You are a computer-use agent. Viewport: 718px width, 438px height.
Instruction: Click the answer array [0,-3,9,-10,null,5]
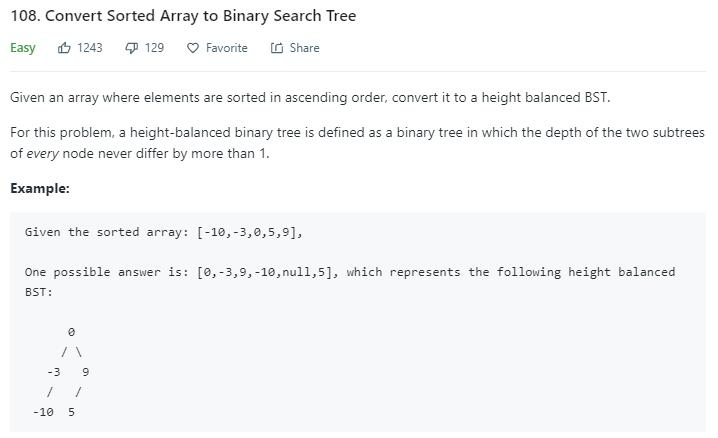267,272
